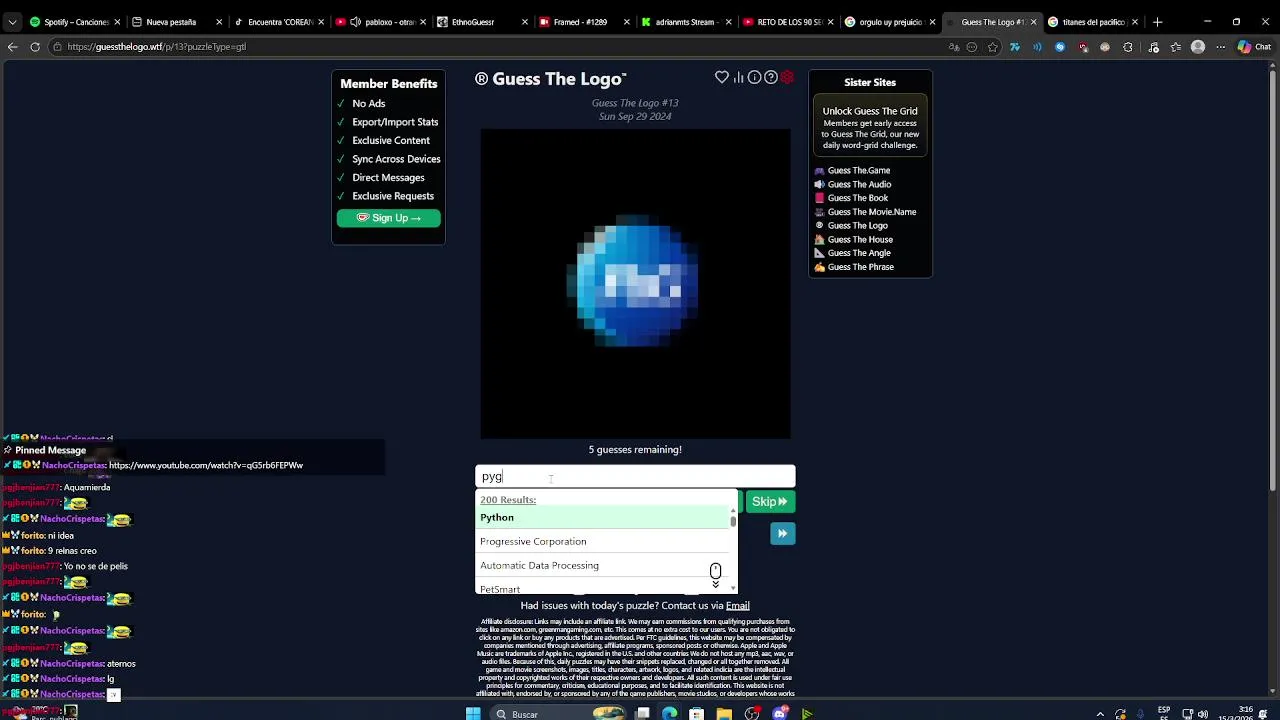Select Python from the results
This screenshot has width=1280, height=720.
tap(603, 518)
